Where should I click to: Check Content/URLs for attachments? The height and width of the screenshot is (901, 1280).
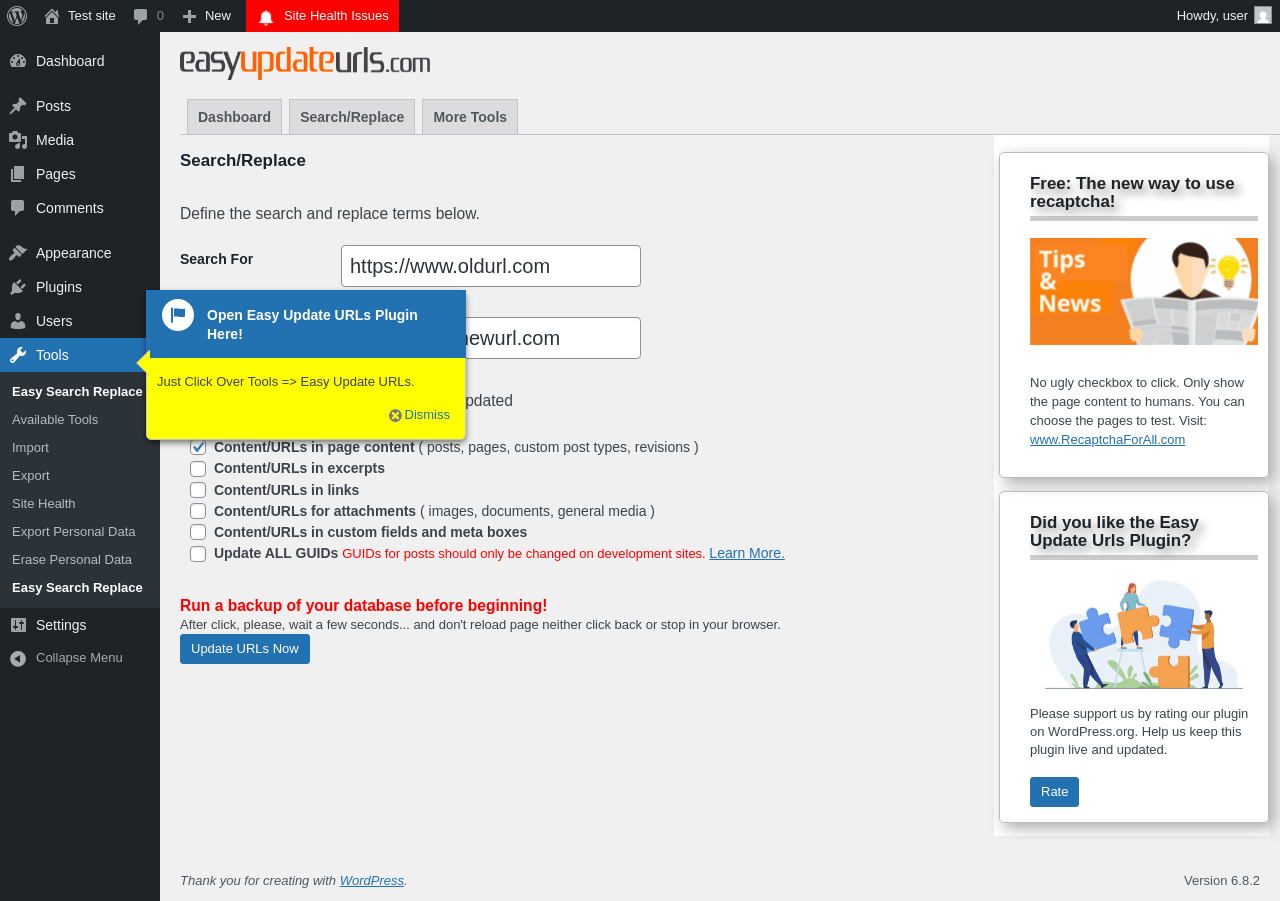(x=198, y=511)
